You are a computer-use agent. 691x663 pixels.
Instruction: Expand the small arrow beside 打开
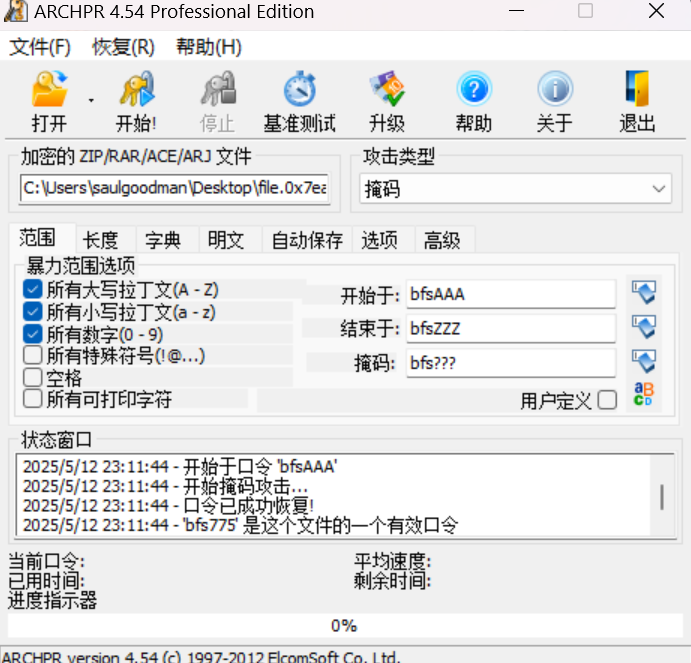[x=91, y=101]
